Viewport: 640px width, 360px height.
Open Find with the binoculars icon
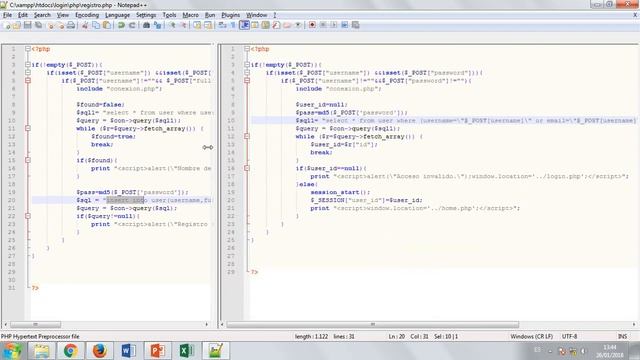tap(147, 25)
